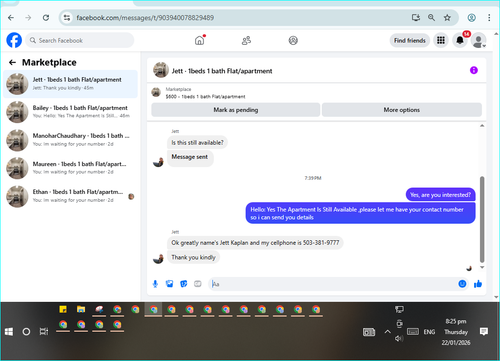Image resolution: width=500 pixels, height=361 pixels.
Task: Open the taskbar clock and date
Action: [456, 332]
